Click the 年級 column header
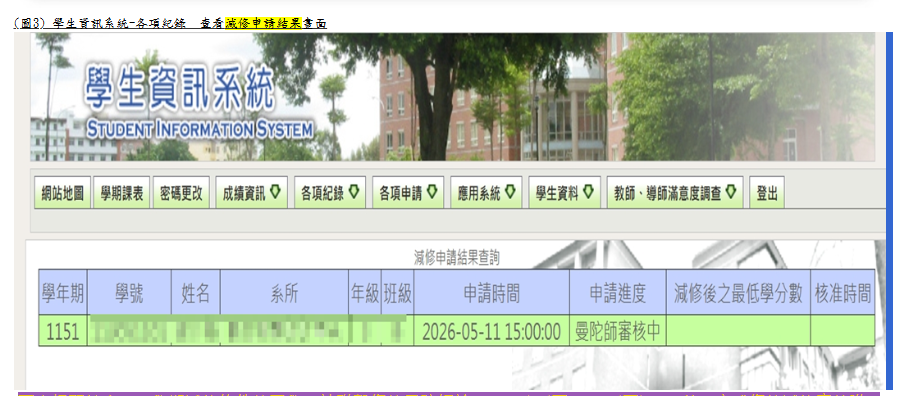 [x=365, y=292]
